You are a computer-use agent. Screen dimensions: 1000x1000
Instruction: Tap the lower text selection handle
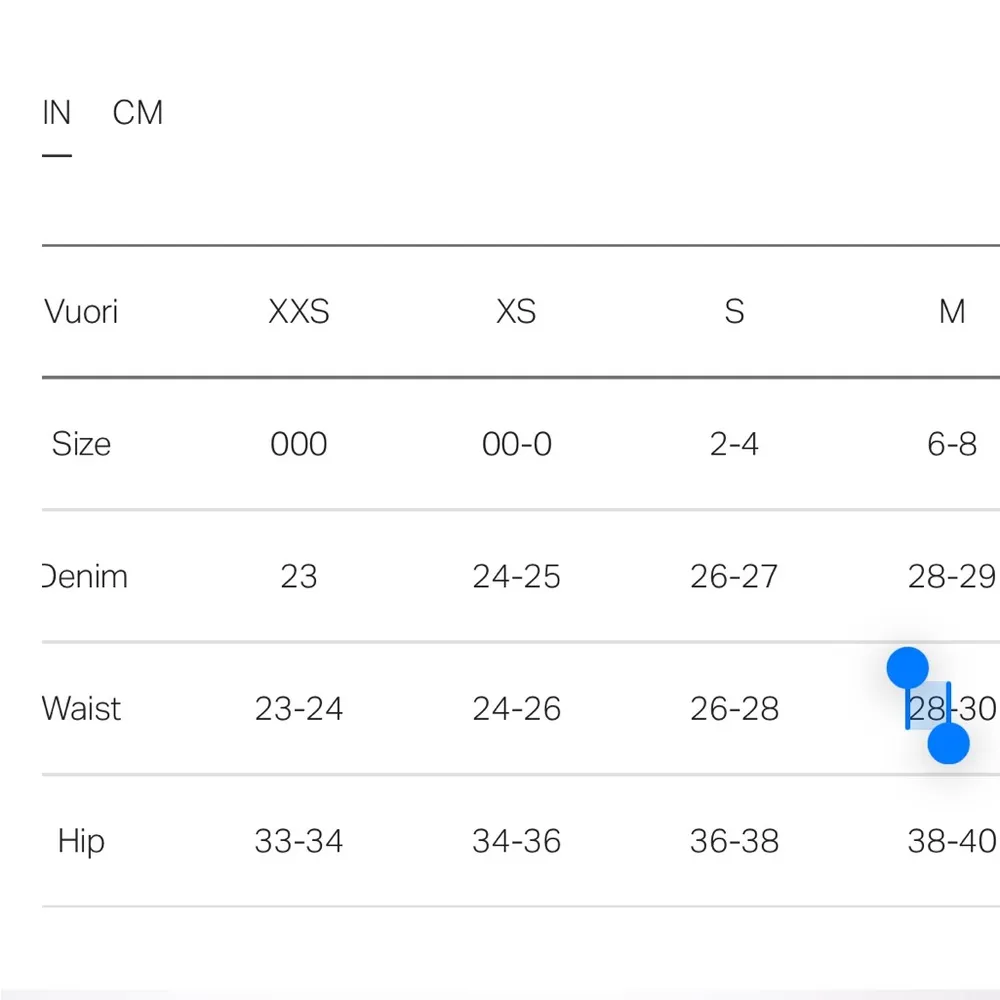(x=948, y=743)
